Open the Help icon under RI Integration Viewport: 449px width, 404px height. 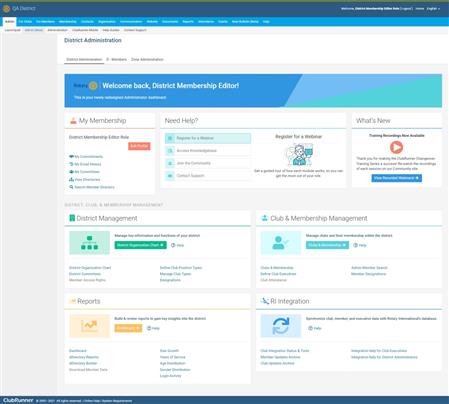click(x=315, y=328)
